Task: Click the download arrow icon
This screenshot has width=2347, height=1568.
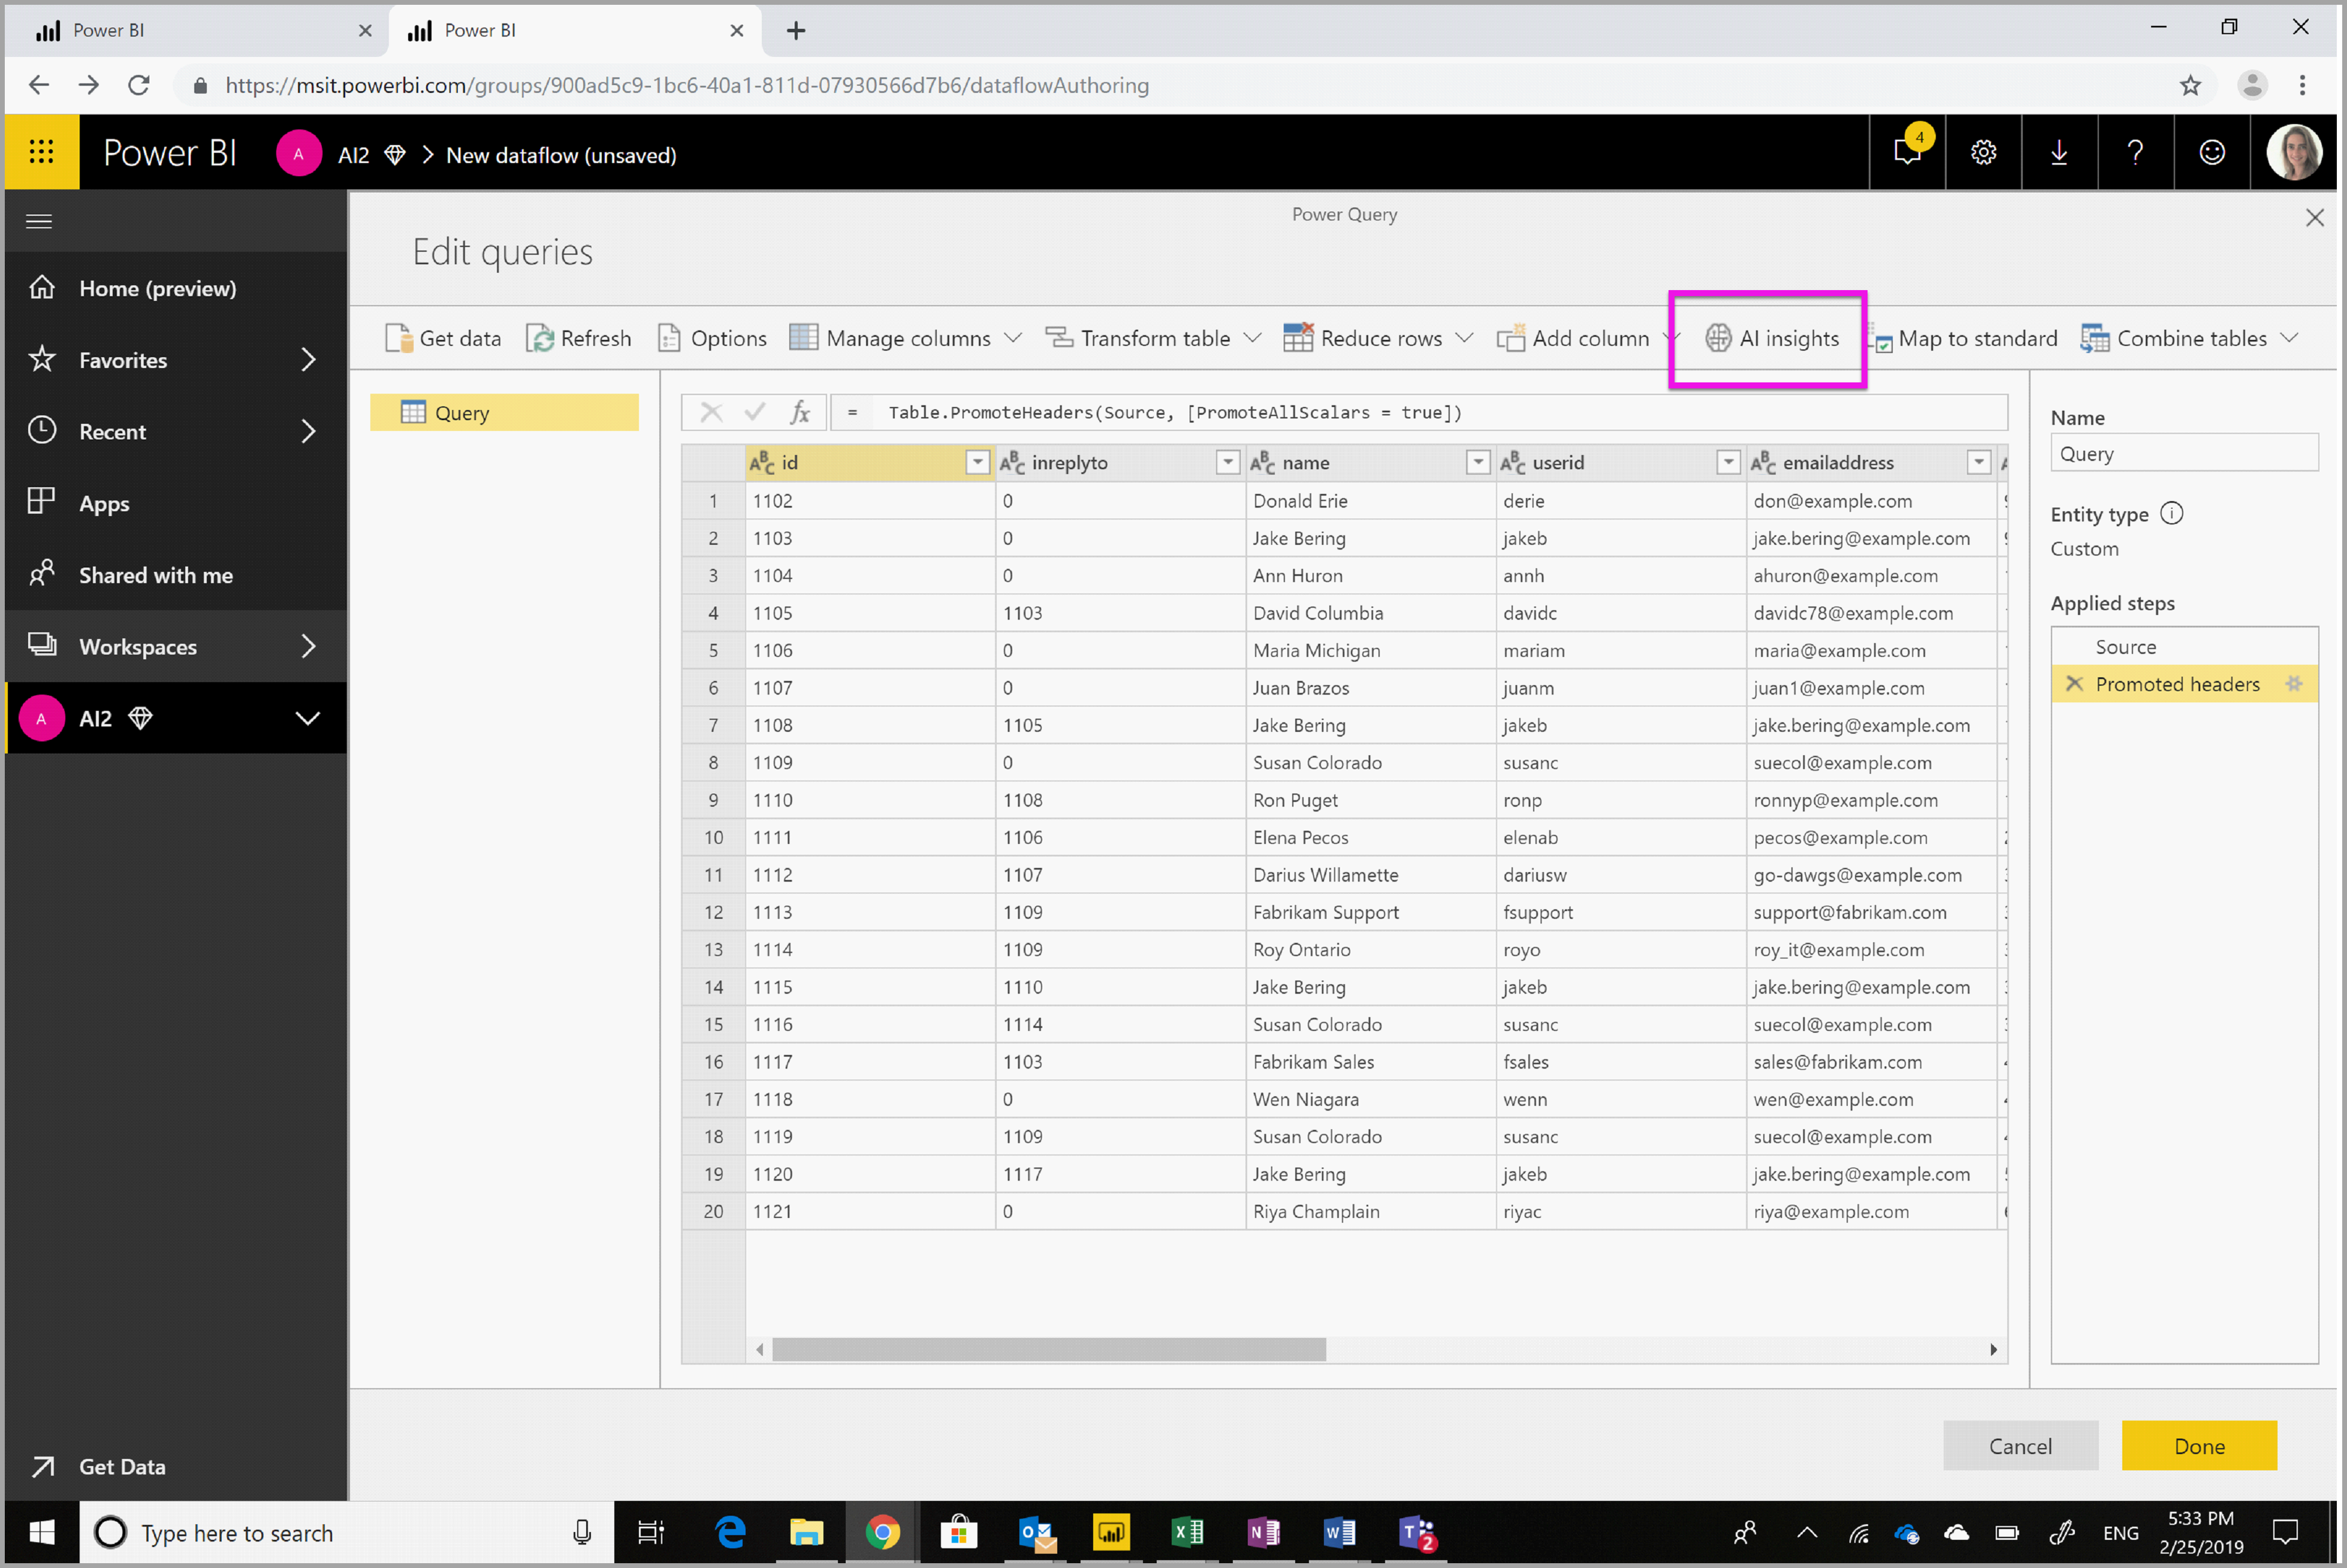Action: pos(2060,152)
